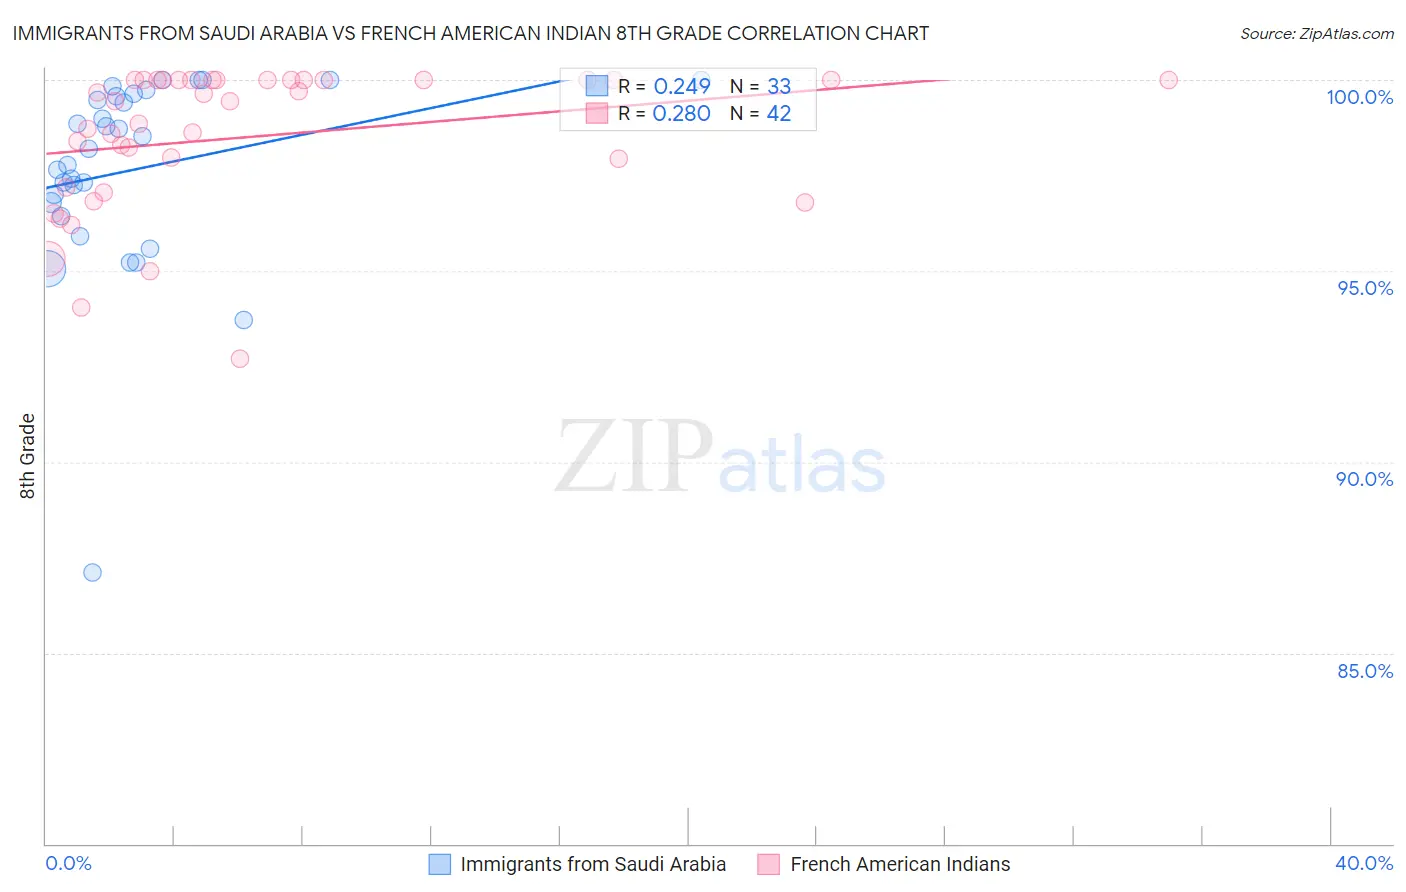Click the ZIPatlas watermark logo
This screenshot has width=1406, height=892.
click(720, 459)
